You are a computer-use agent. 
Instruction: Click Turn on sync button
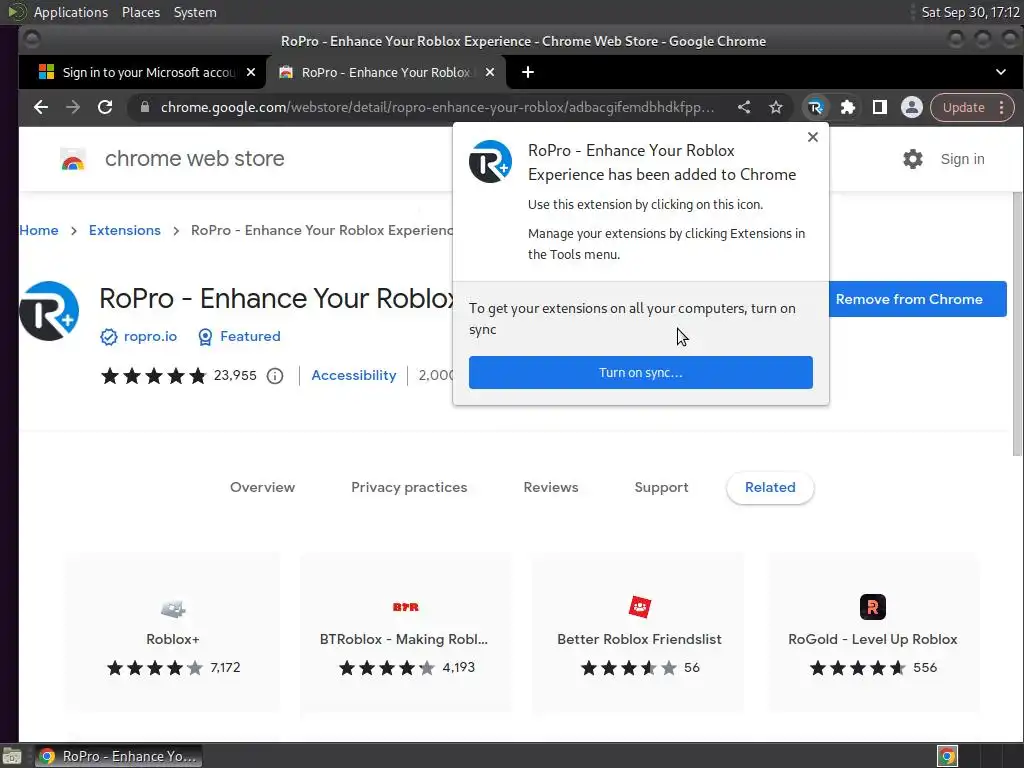pyautogui.click(x=641, y=372)
